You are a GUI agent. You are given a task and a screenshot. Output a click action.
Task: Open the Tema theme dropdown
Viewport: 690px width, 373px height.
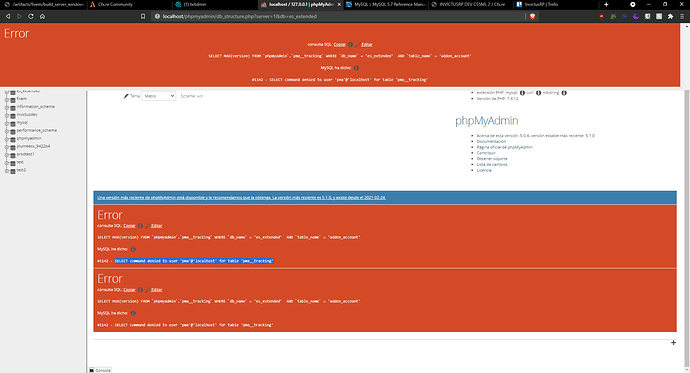pos(158,96)
